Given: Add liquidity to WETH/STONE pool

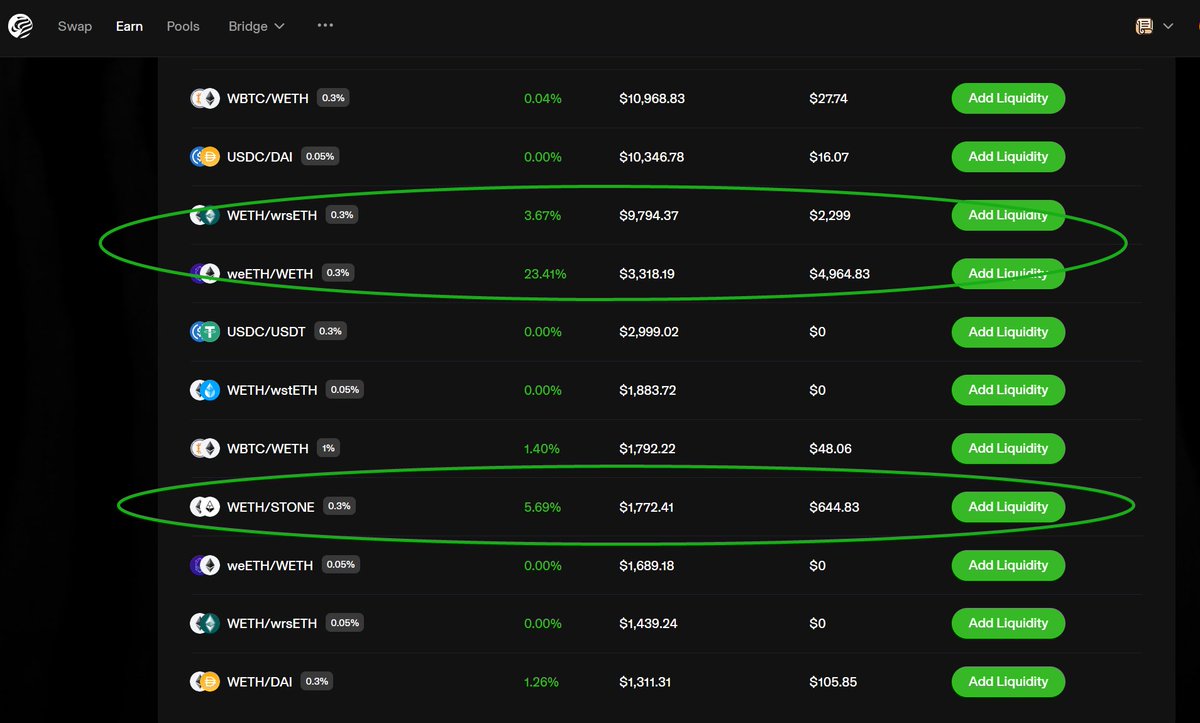Looking at the screenshot, I should (1008, 507).
